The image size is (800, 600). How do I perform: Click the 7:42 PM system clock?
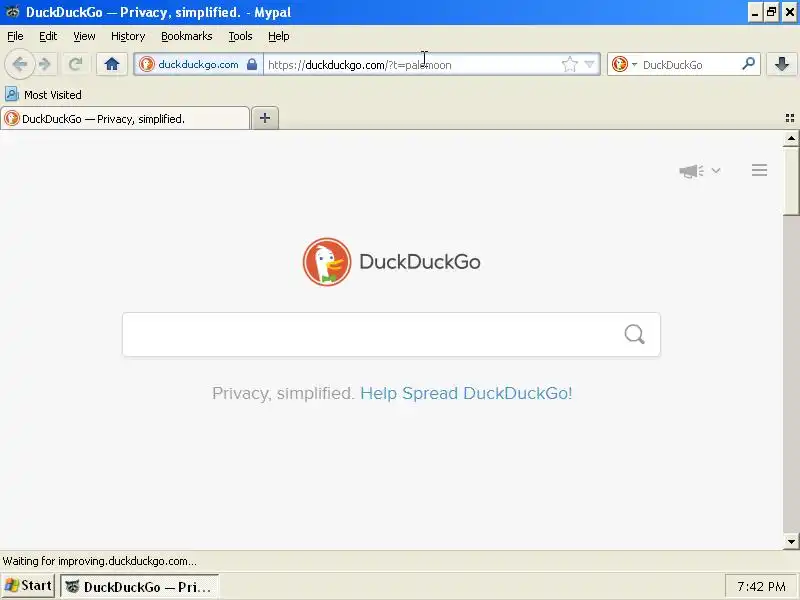(761, 587)
